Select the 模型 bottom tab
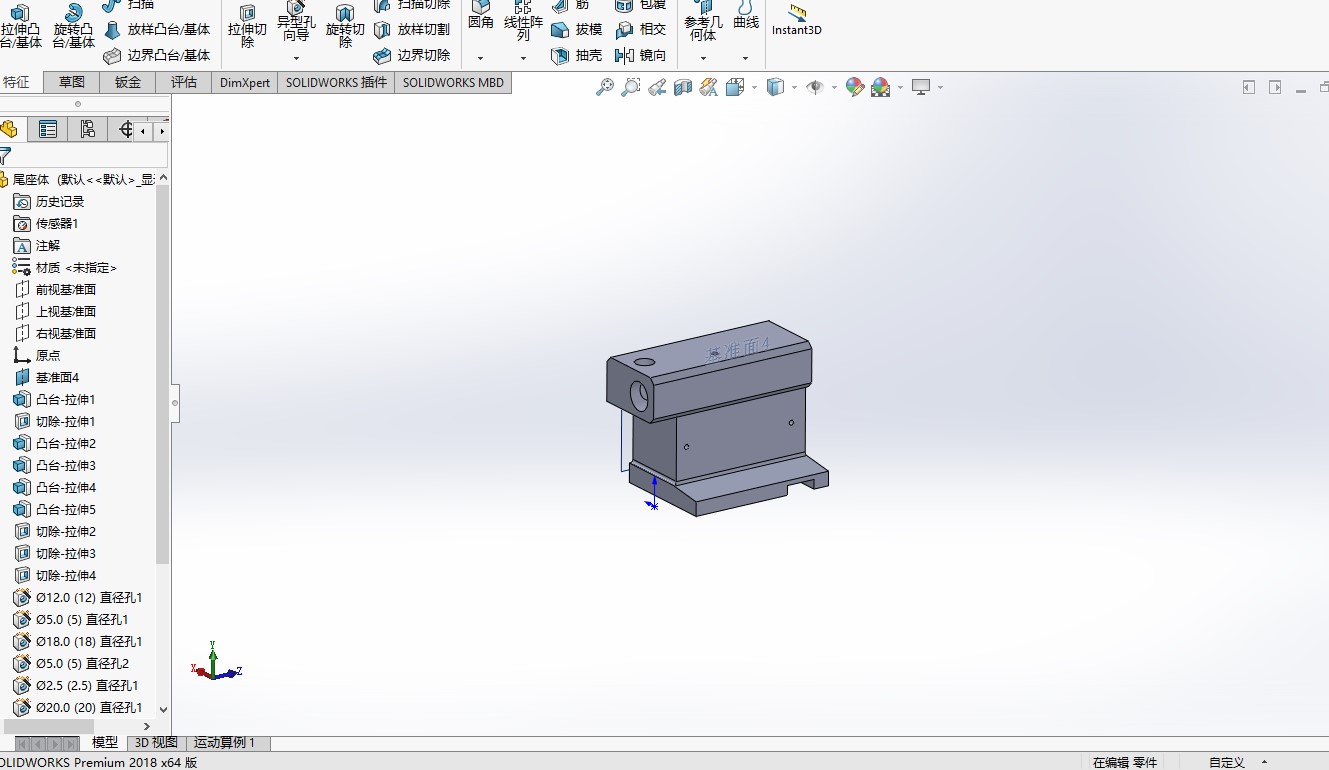 click(105, 743)
